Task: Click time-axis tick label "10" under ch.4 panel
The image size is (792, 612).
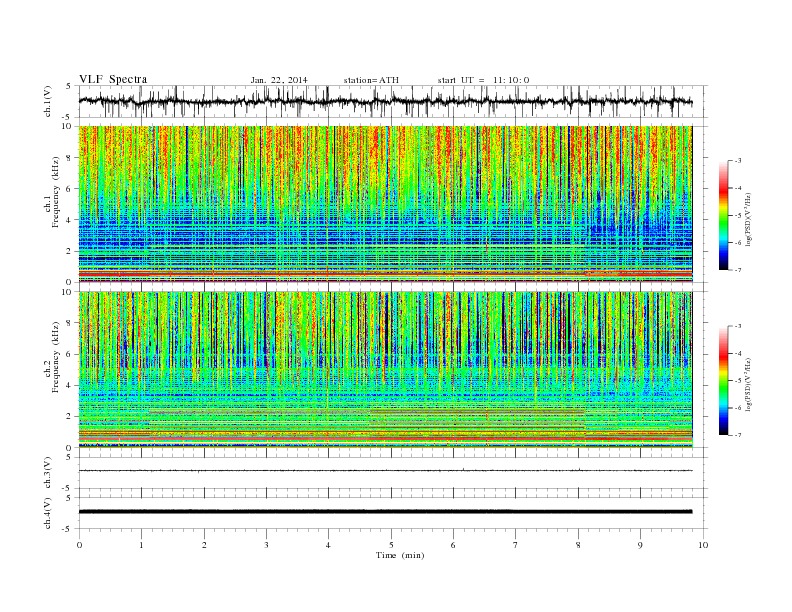Action: [703, 545]
